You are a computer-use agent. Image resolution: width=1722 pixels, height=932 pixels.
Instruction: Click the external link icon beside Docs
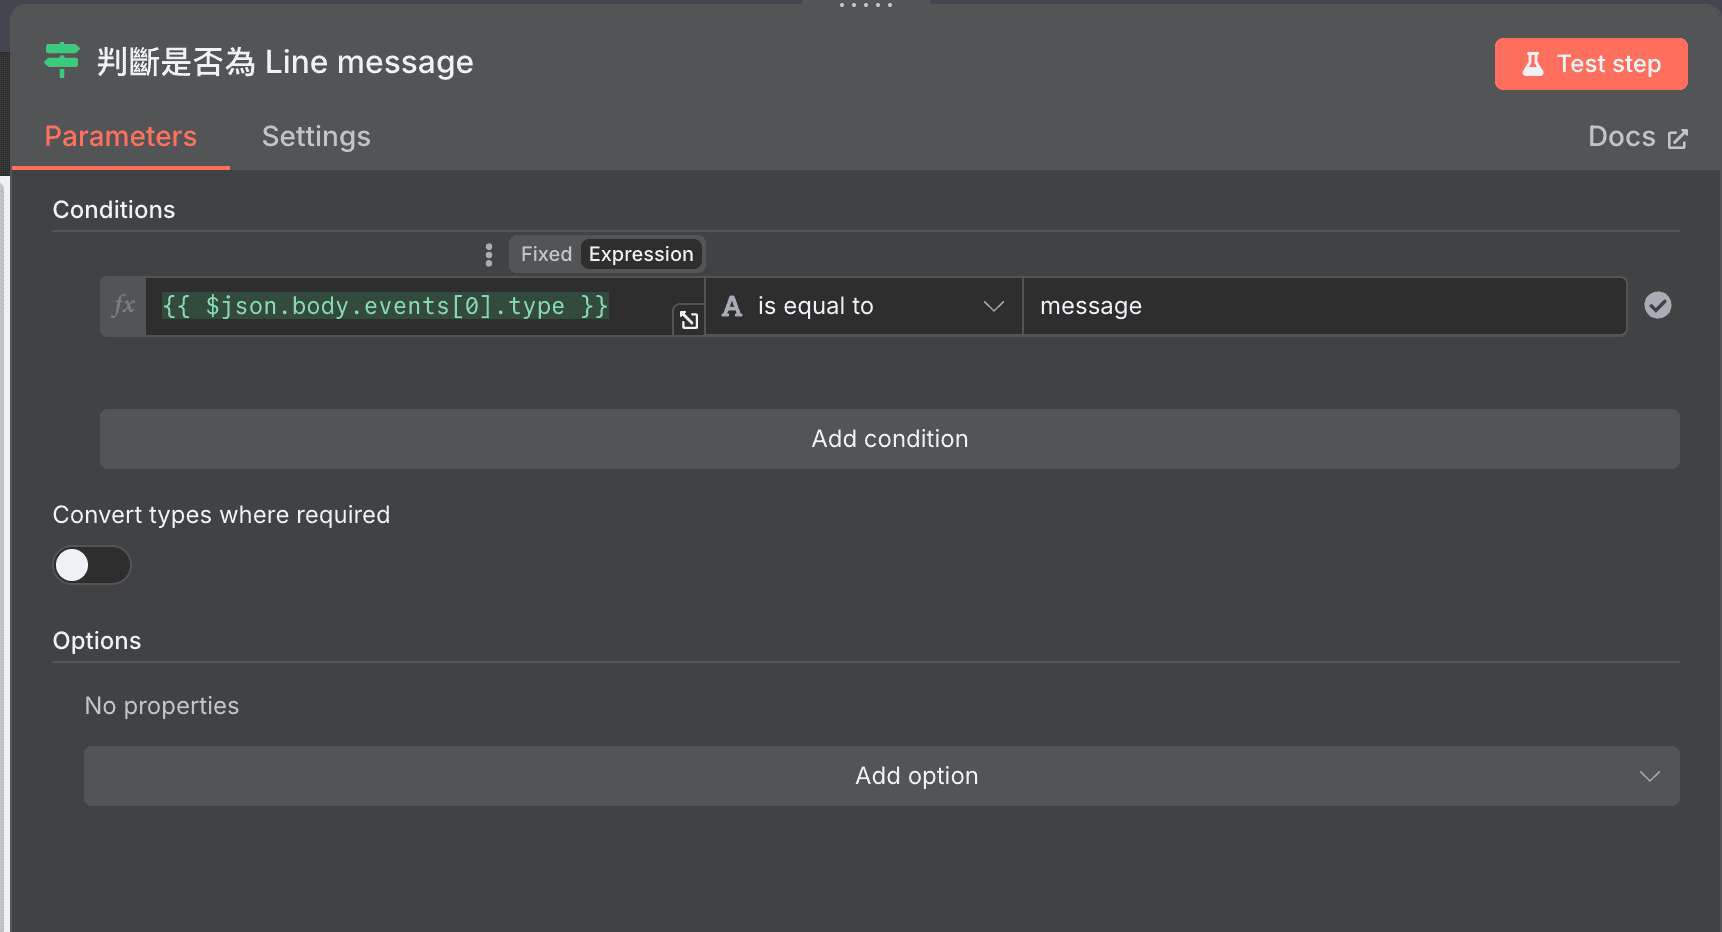(x=1678, y=139)
